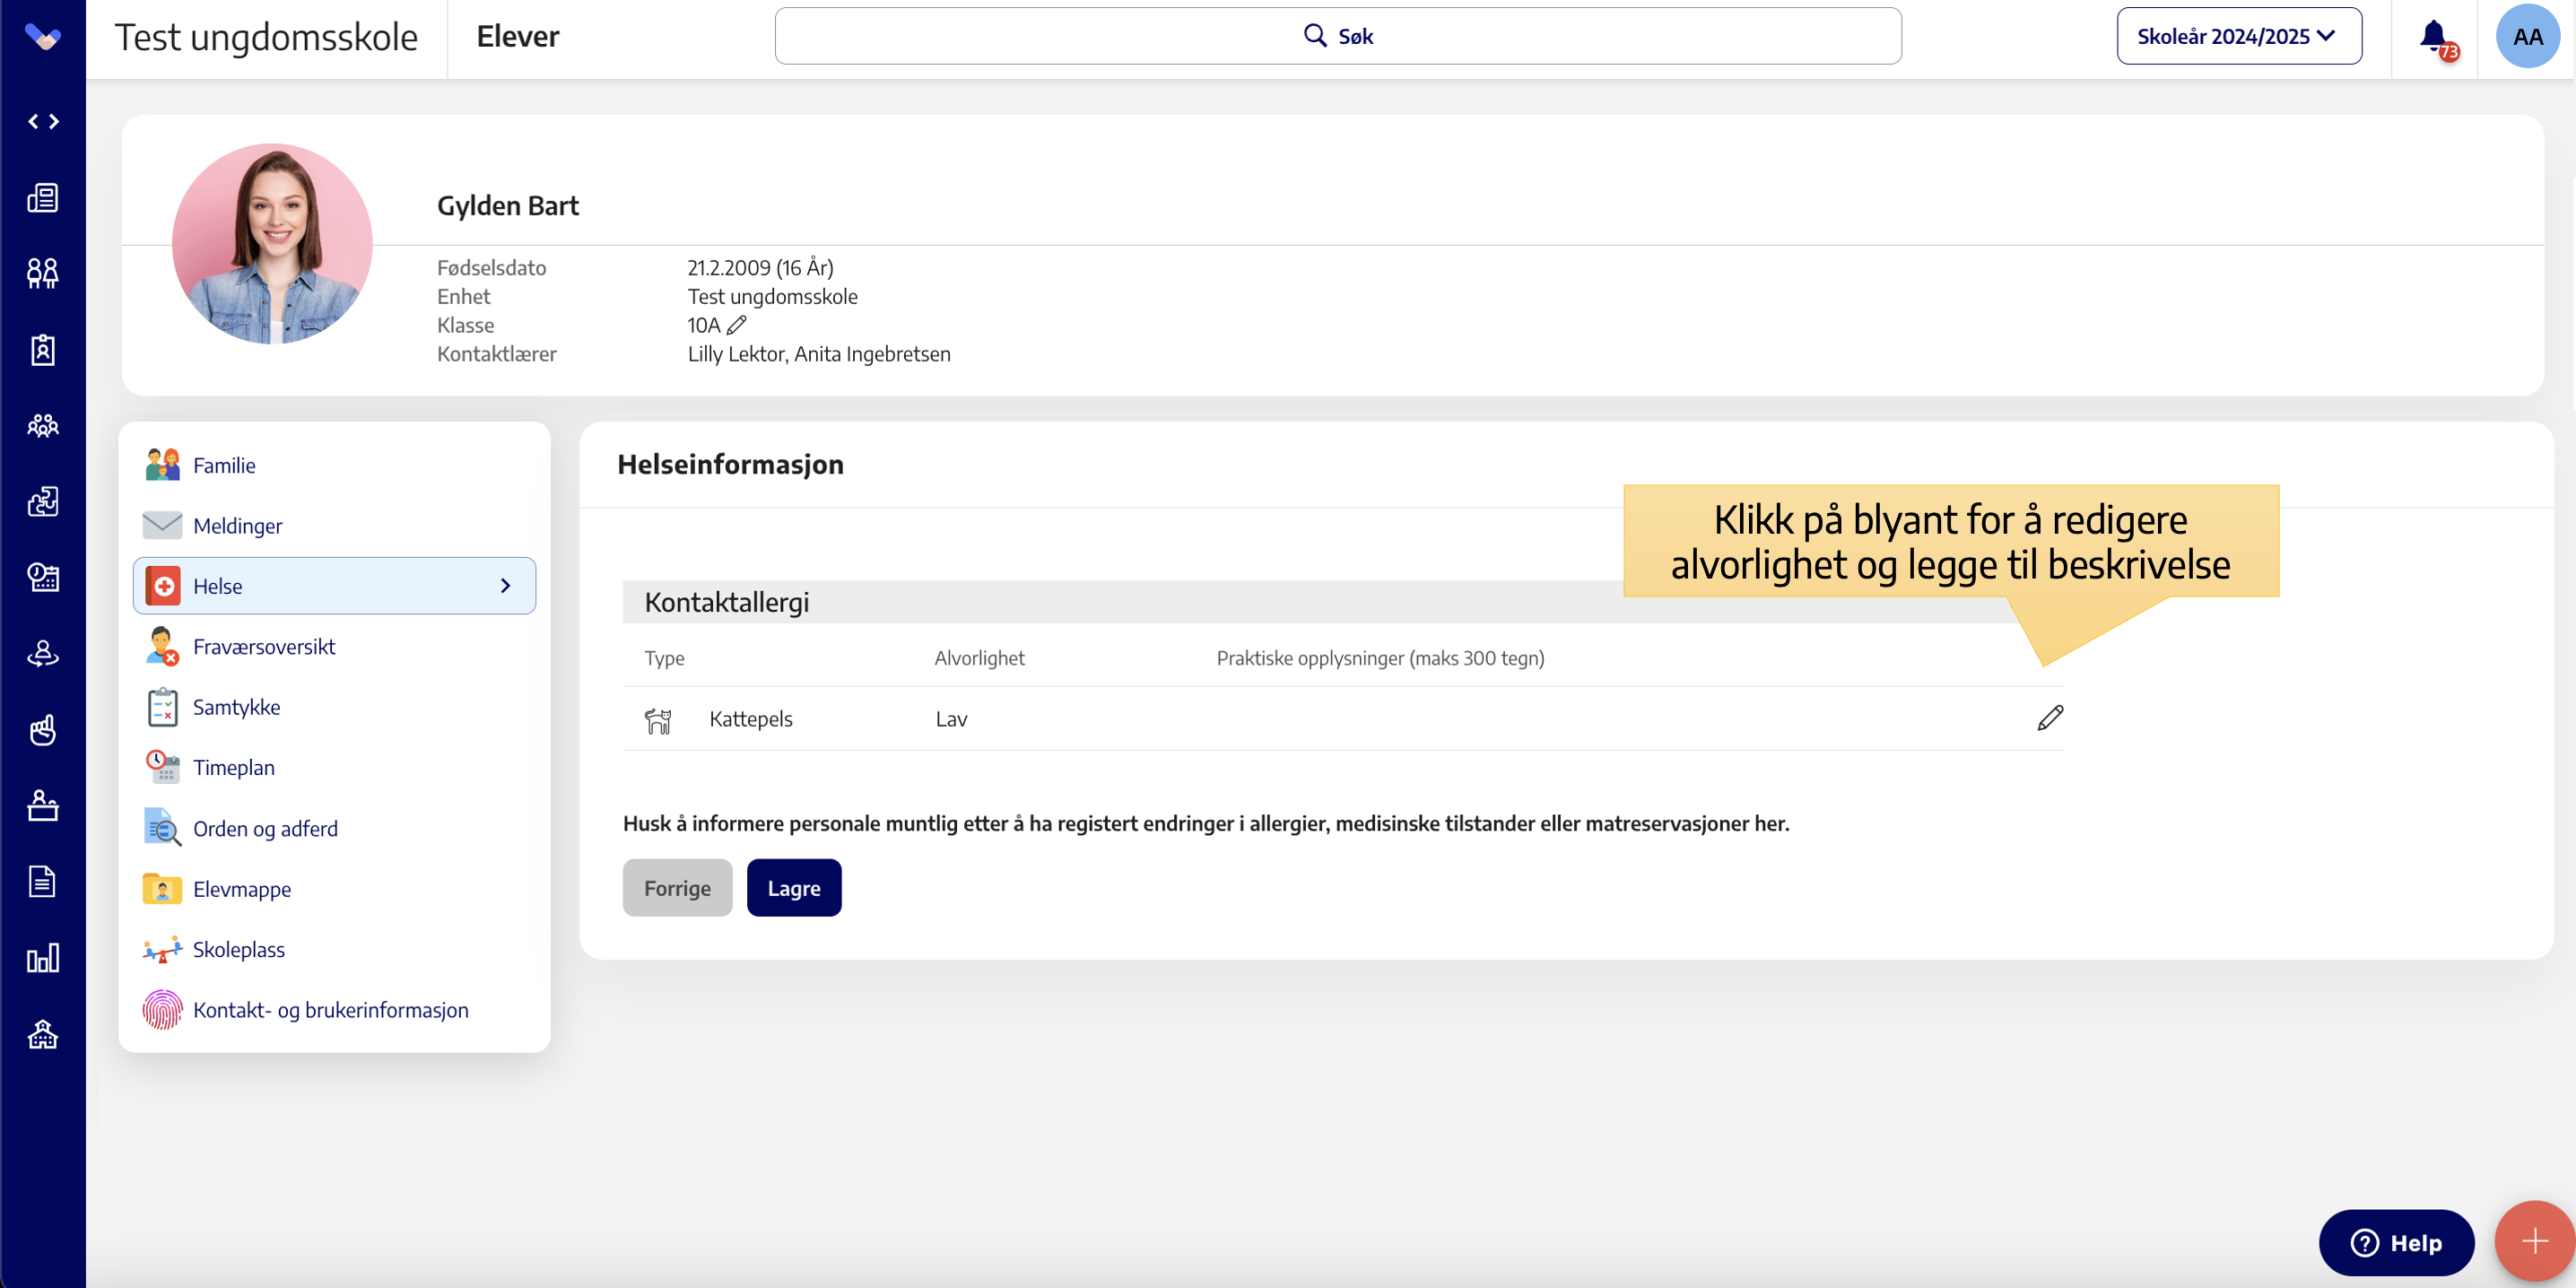Click the Lav severity value
Viewport: 2576px width, 1288px height.
click(x=951, y=719)
